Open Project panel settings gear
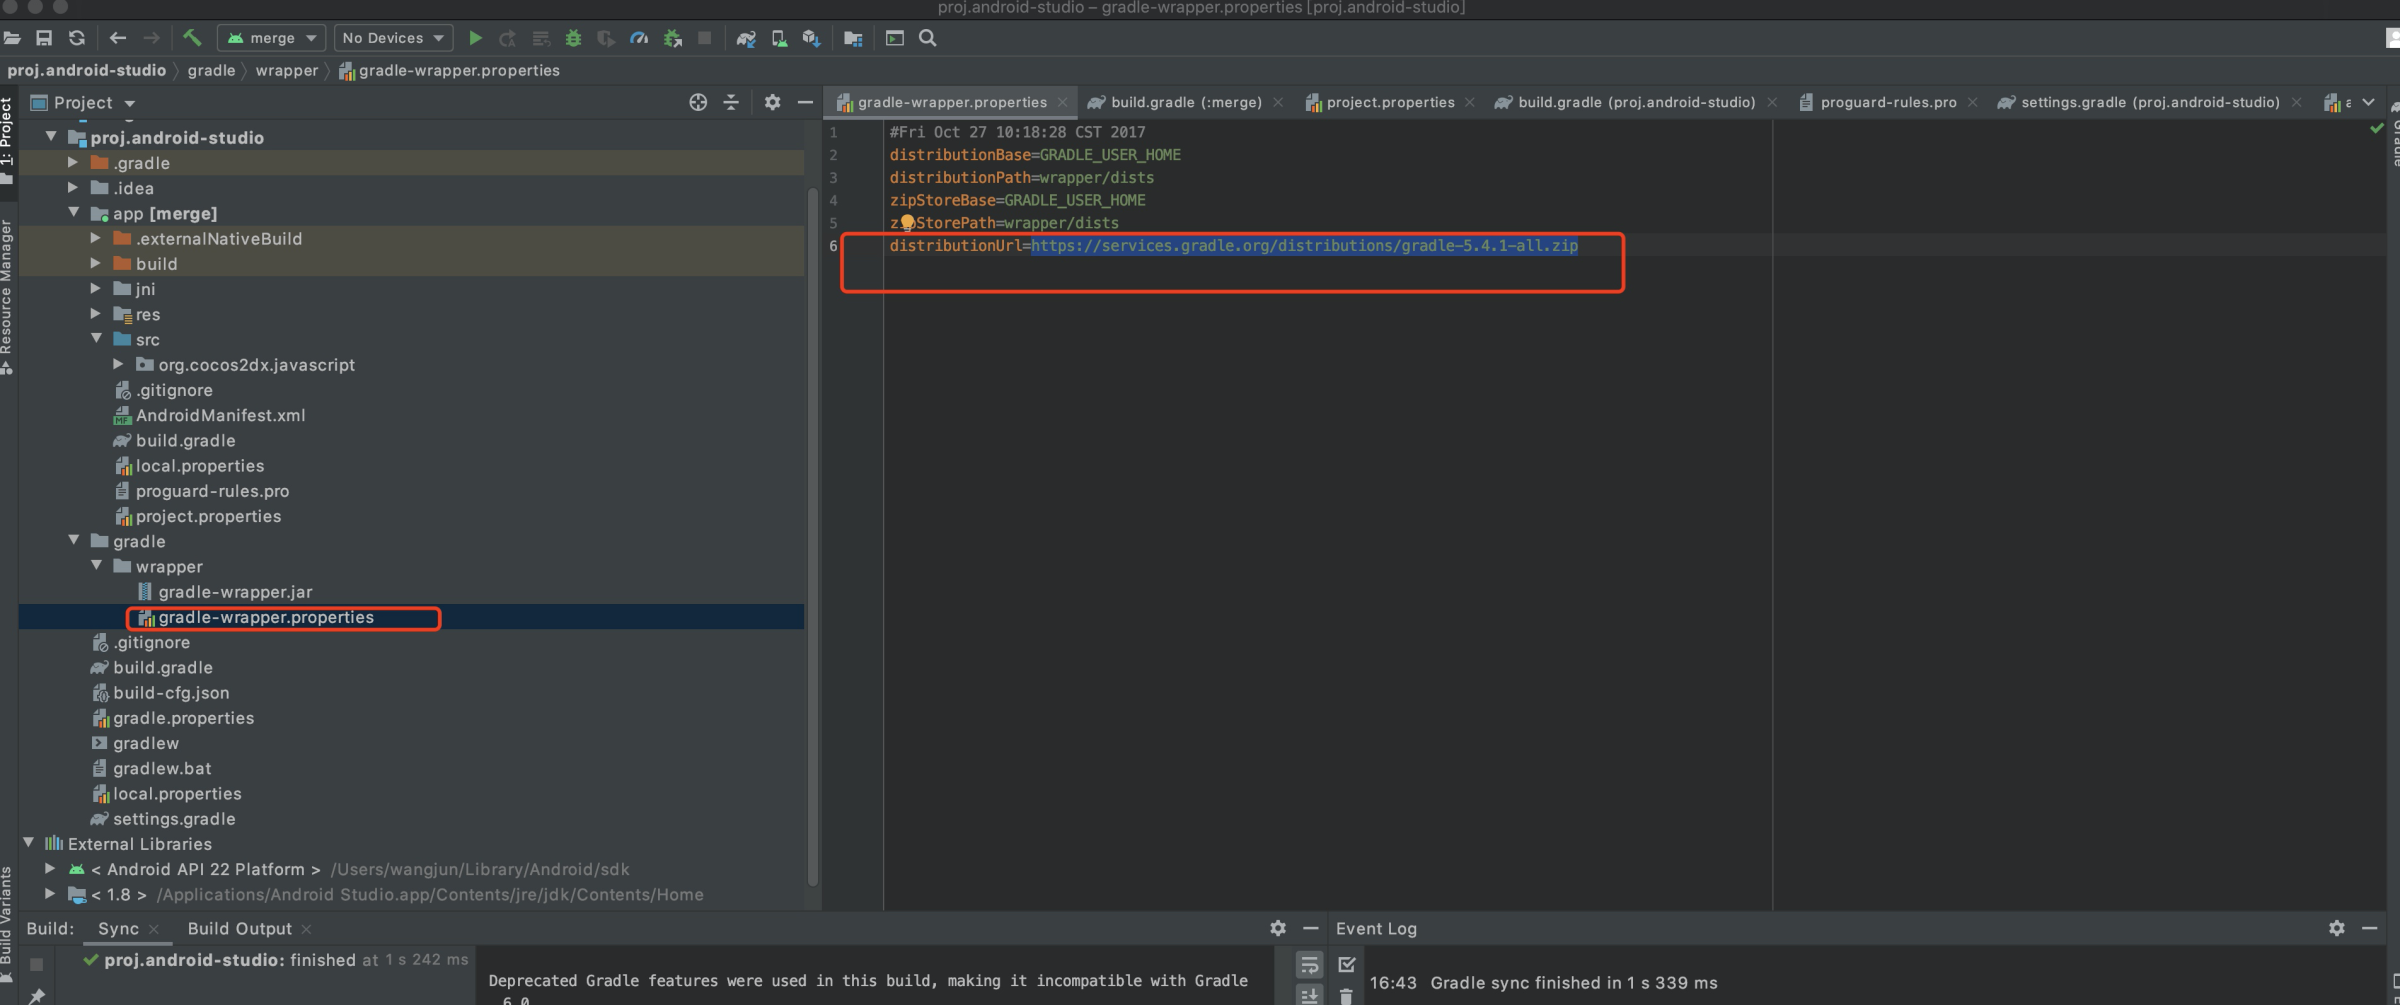This screenshot has width=2400, height=1005. [x=772, y=102]
